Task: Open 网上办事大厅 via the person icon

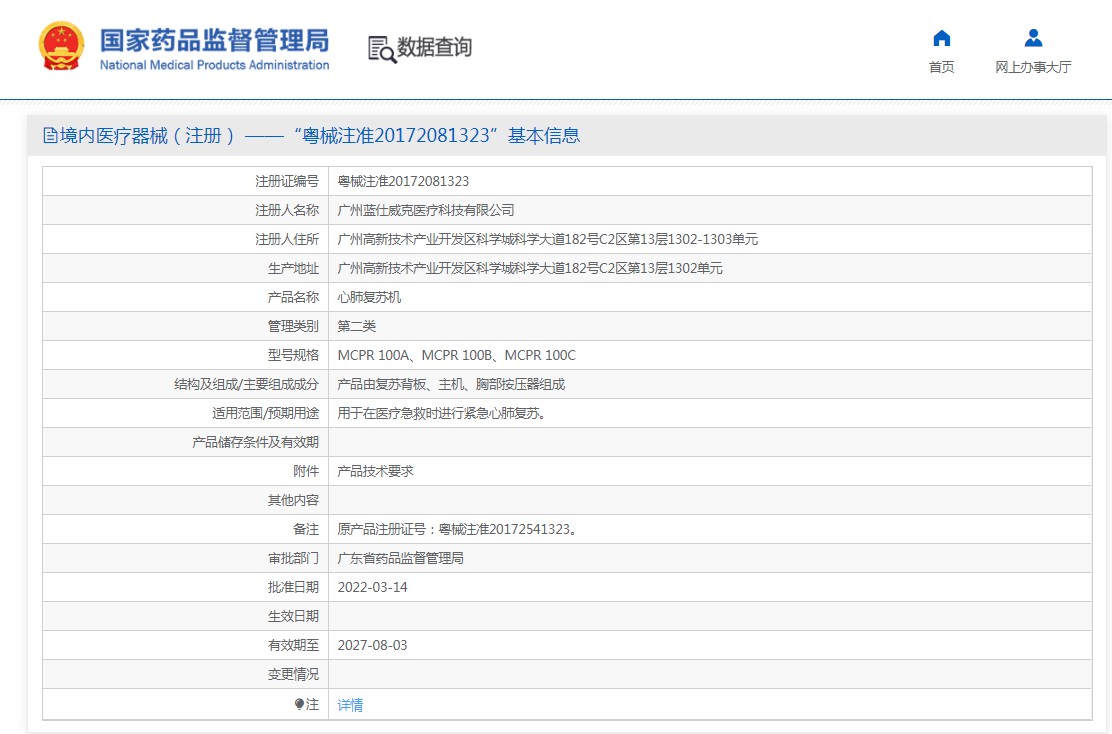Action: 1033,38
